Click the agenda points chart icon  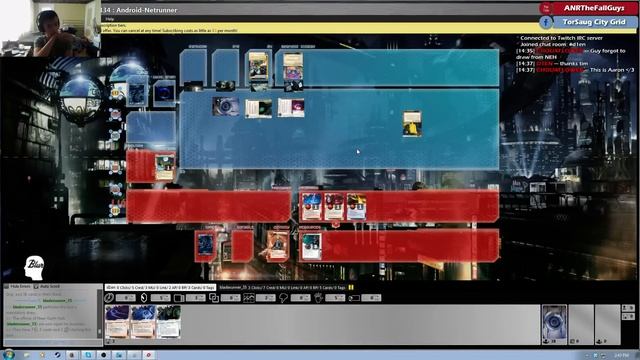point(249,298)
